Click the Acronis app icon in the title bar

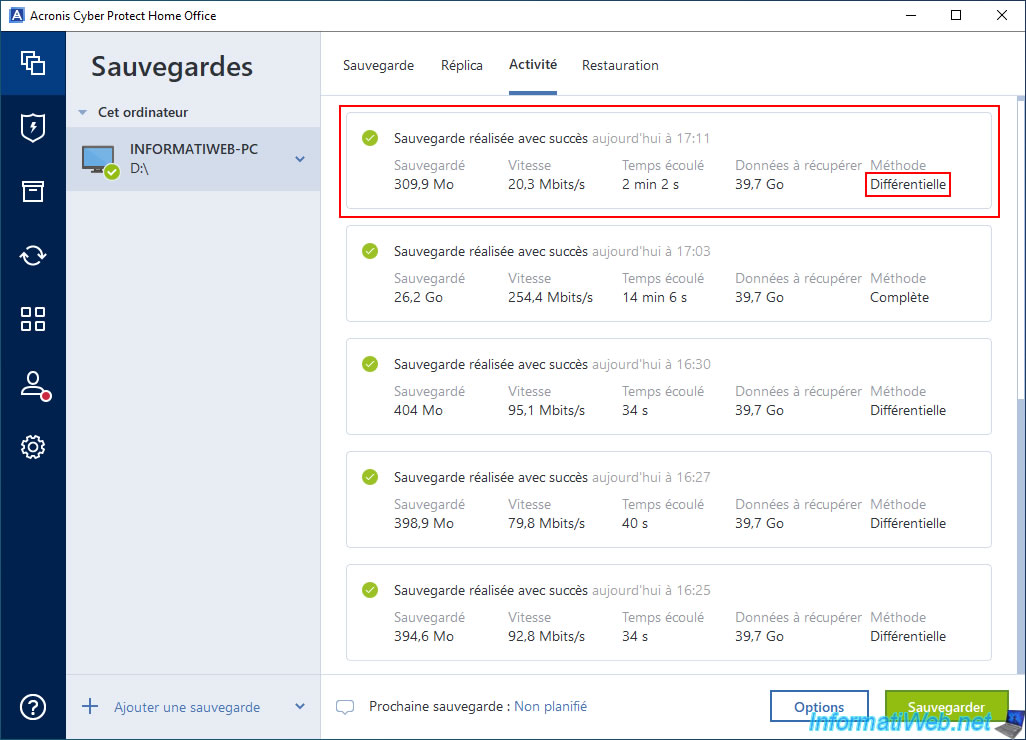pyautogui.click(x=16, y=15)
